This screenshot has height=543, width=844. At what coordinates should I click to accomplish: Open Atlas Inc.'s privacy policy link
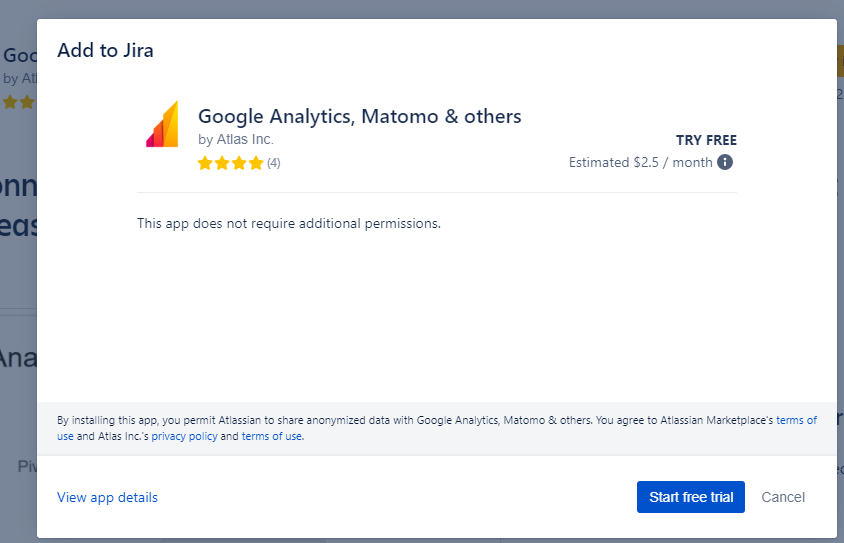(x=184, y=437)
